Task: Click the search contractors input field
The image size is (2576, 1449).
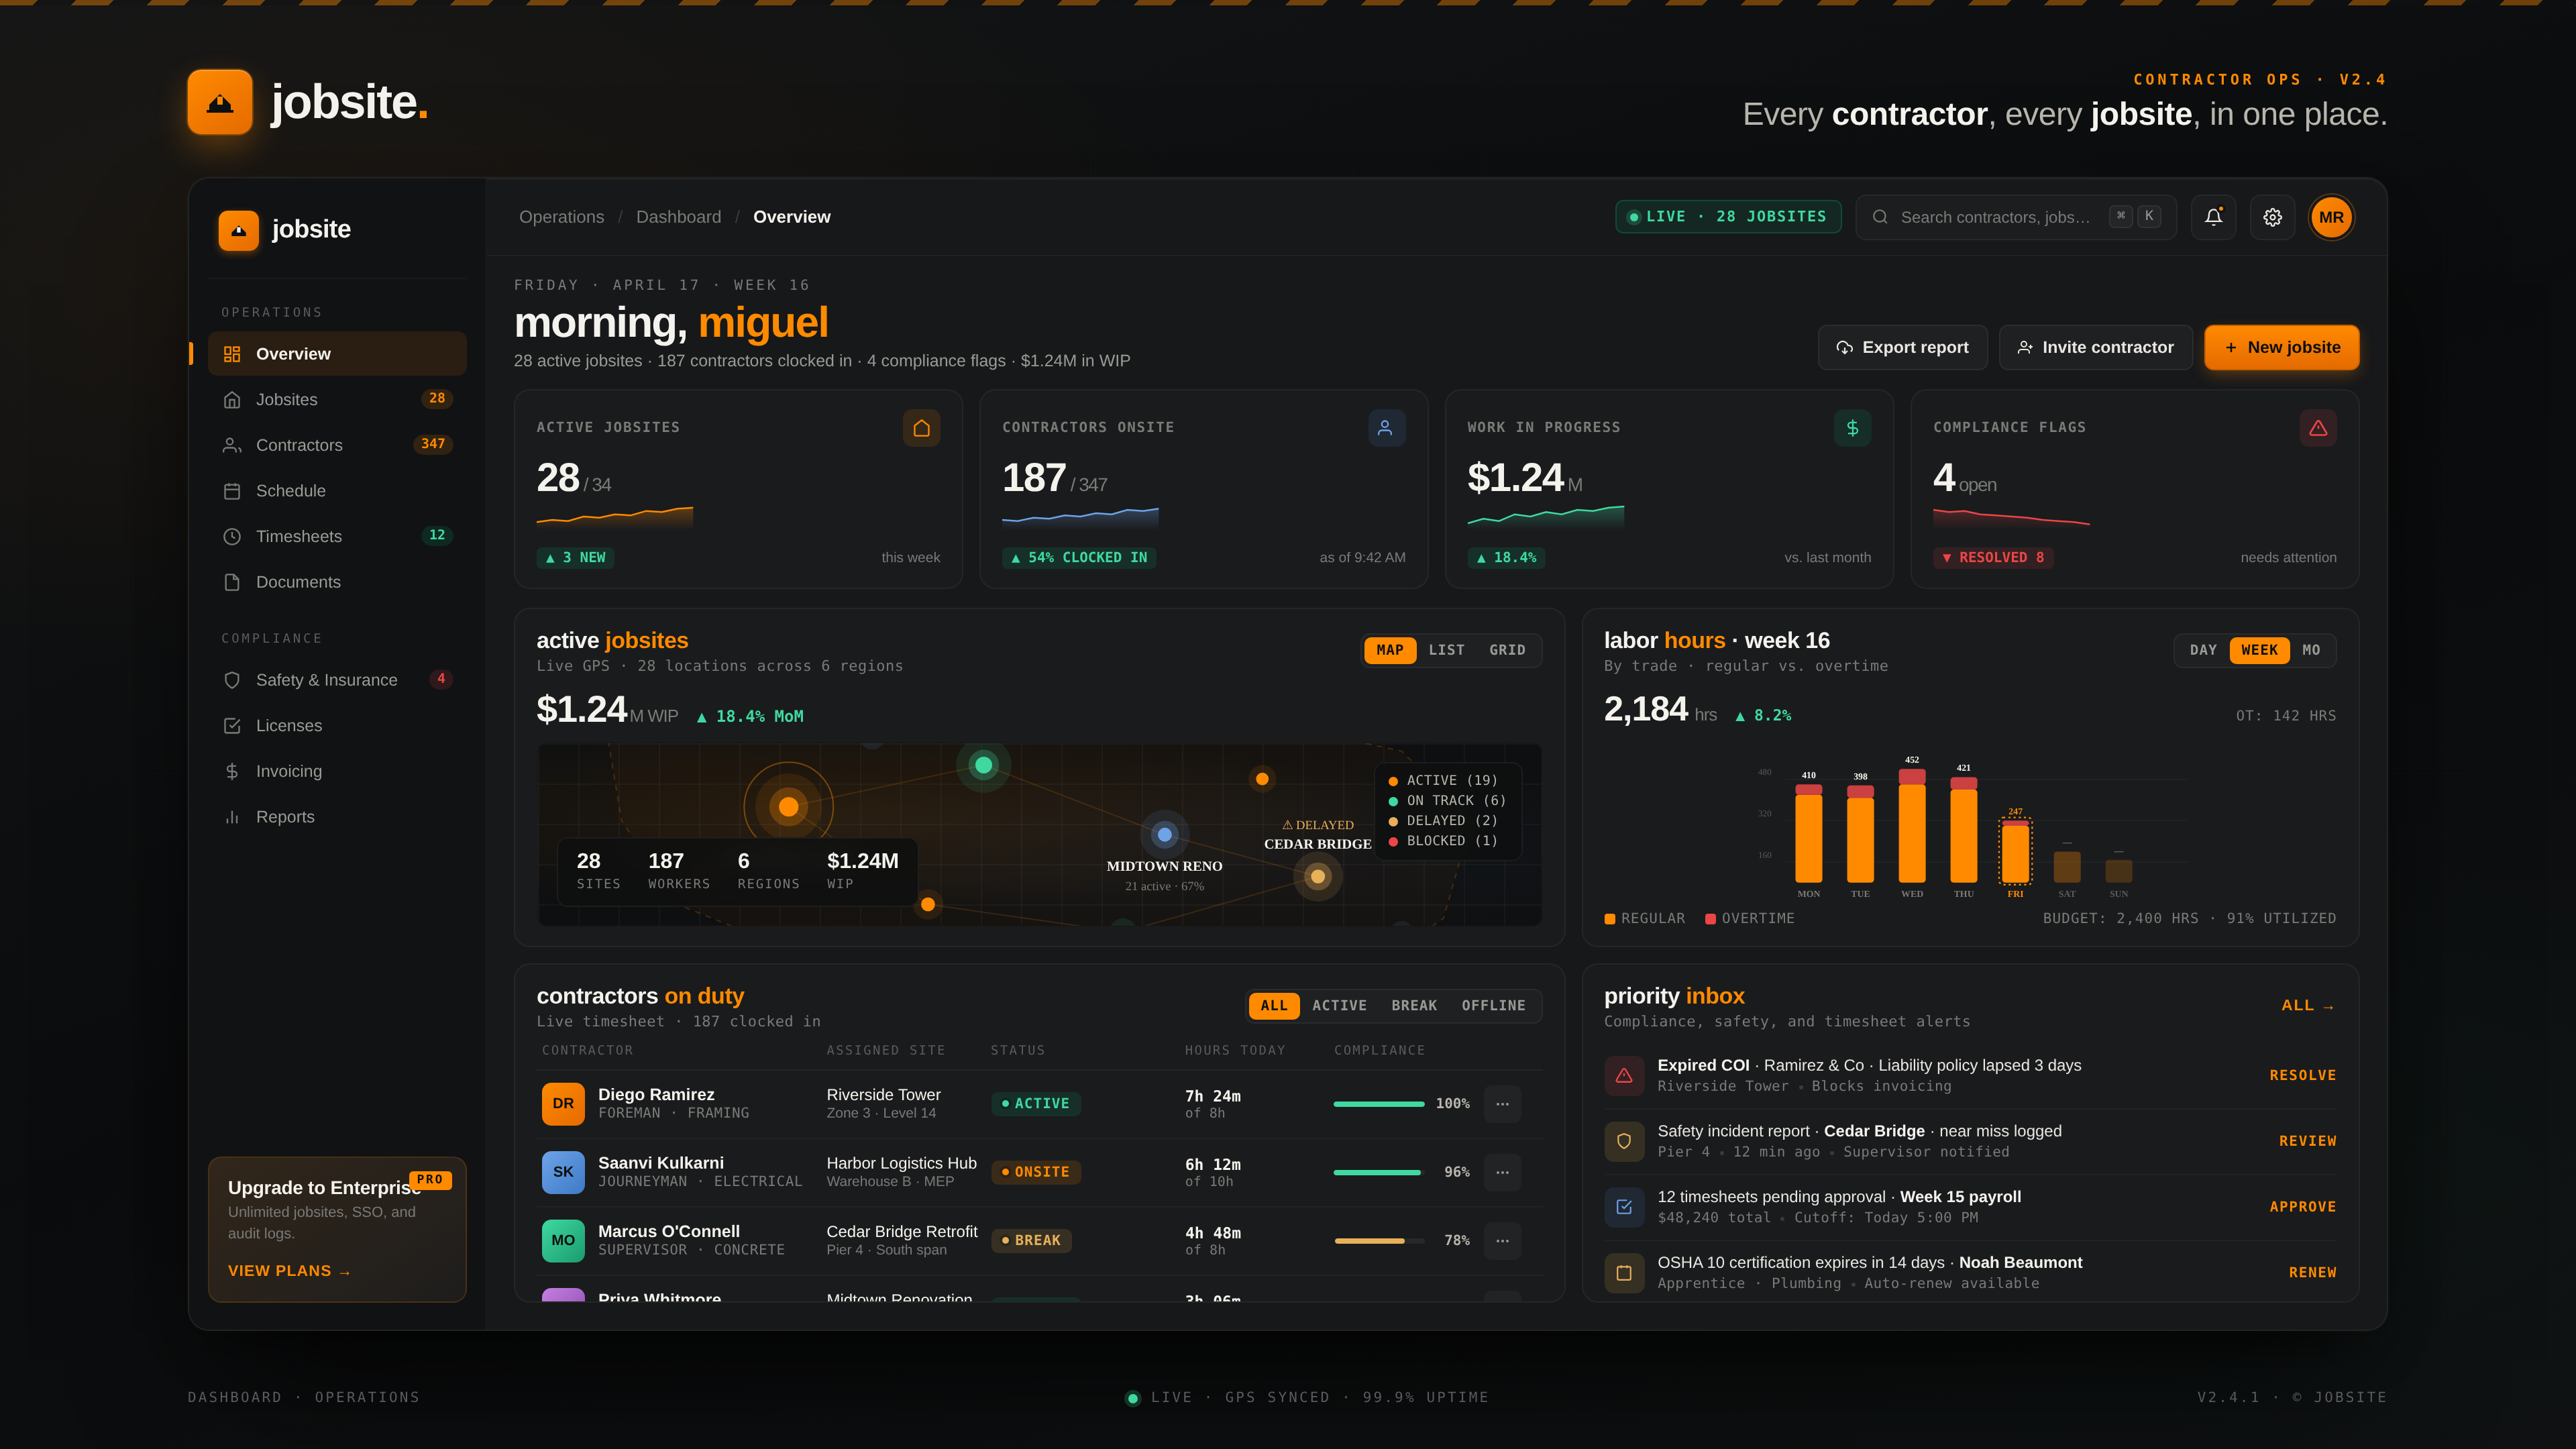Action: pos(1994,217)
